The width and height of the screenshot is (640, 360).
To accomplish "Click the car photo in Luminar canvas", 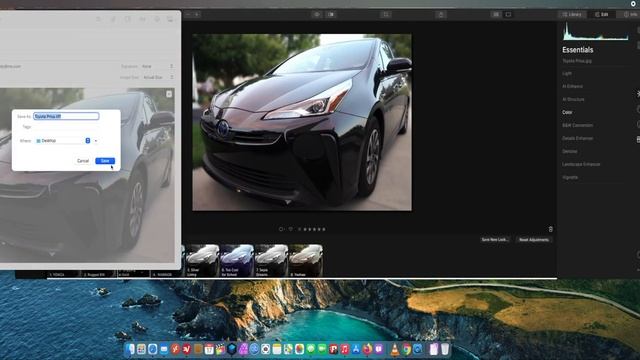I will click(302, 122).
